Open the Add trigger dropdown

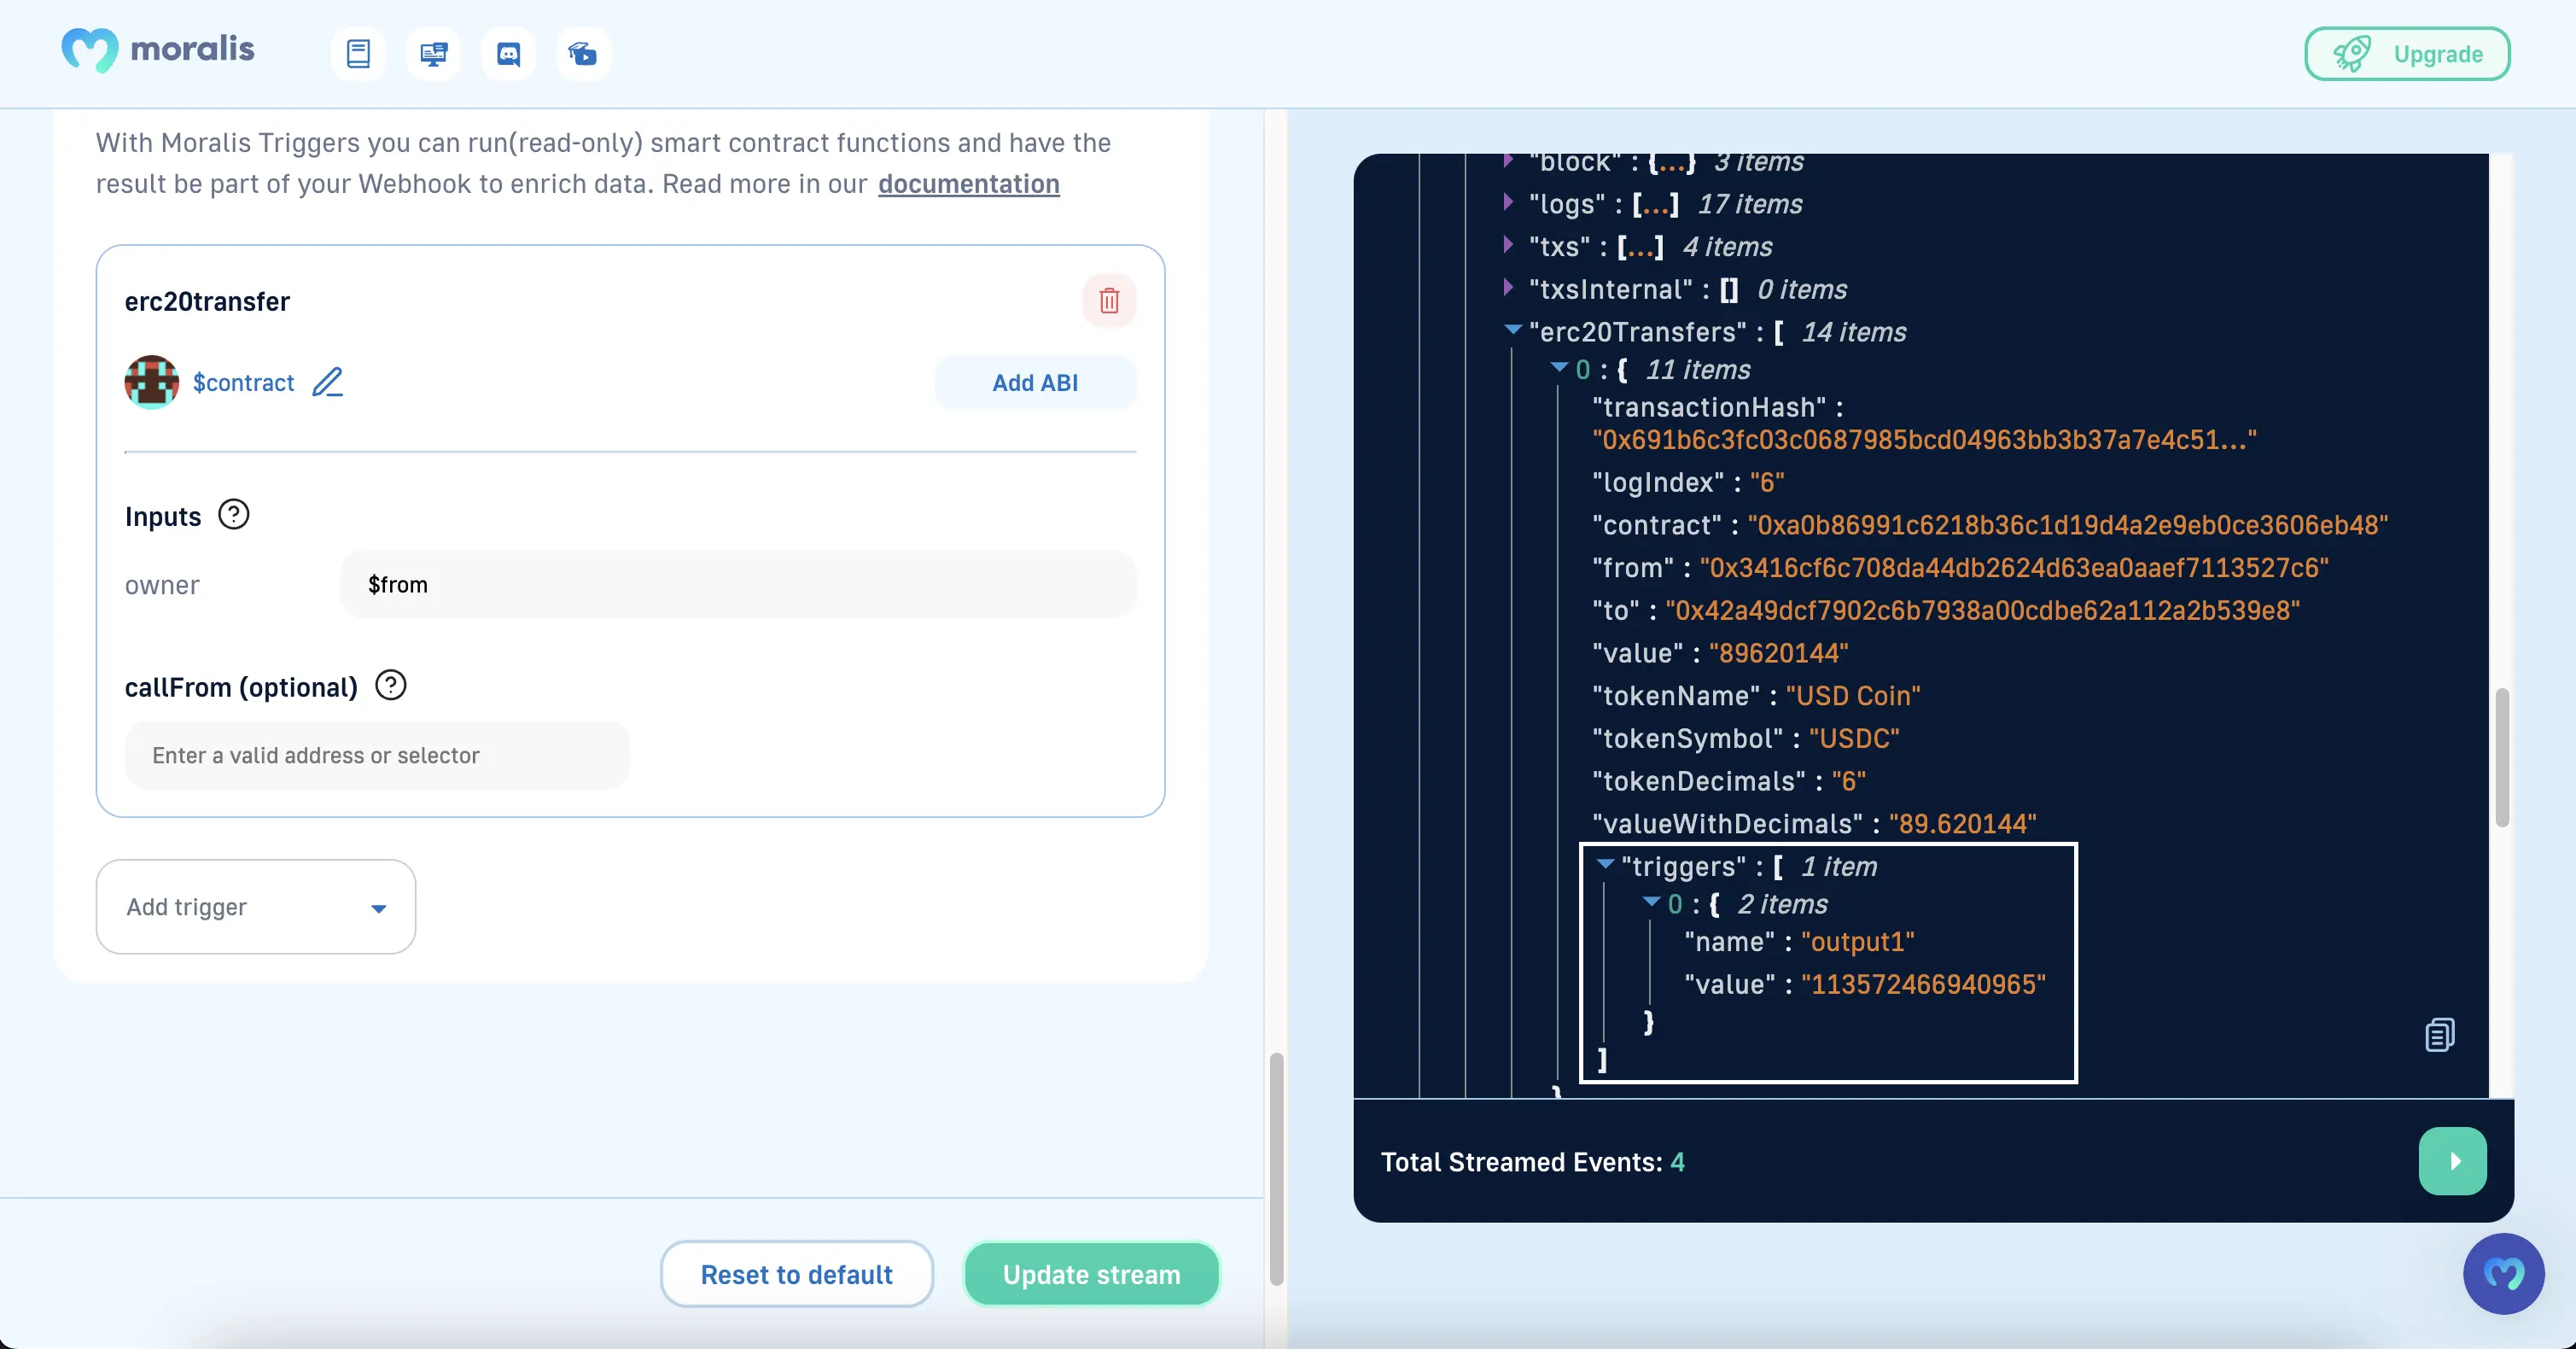[x=256, y=907]
